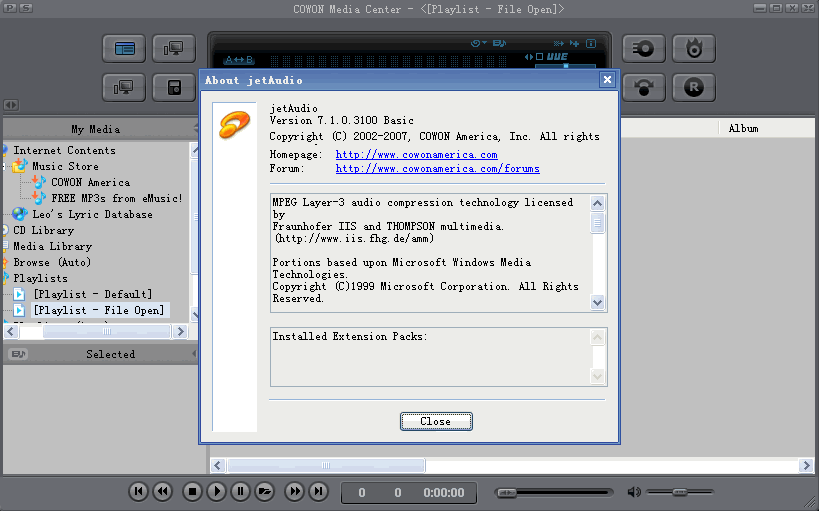Click the jetAudio logo icon
The width and height of the screenshot is (819, 511).
pos(235,125)
